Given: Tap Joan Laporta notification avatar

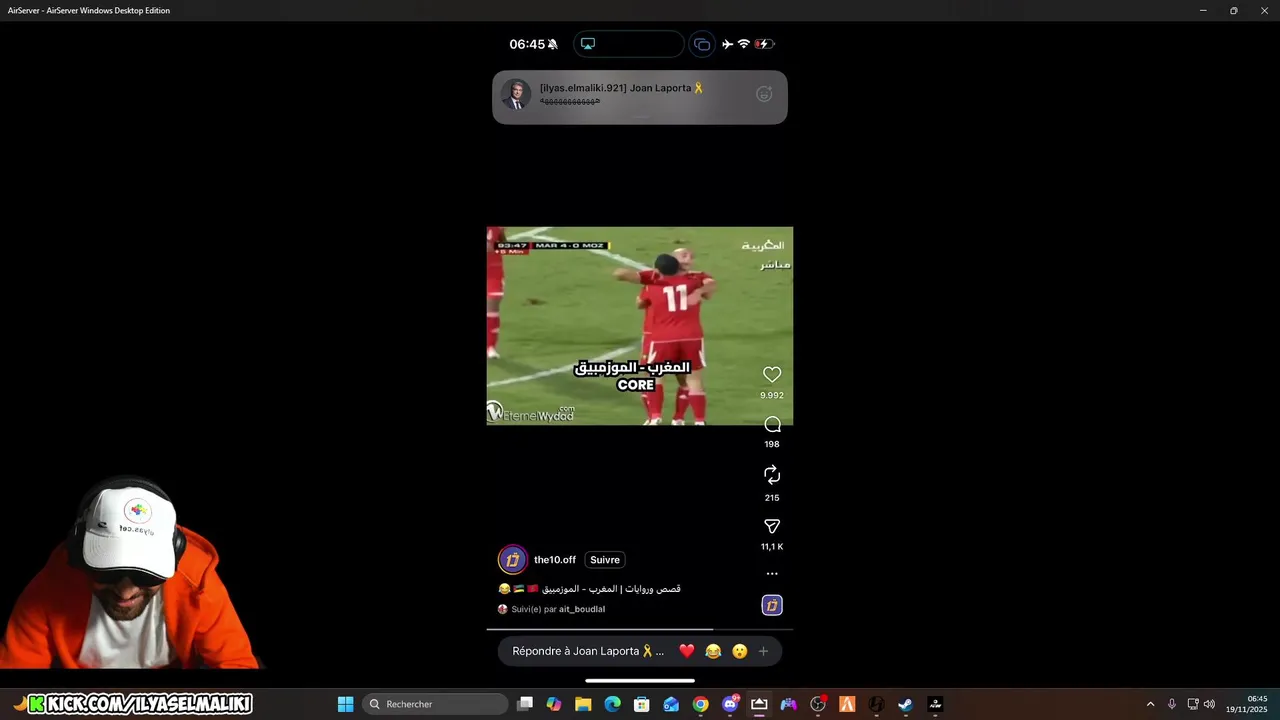Looking at the screenshot, I should tap(516, 95).
